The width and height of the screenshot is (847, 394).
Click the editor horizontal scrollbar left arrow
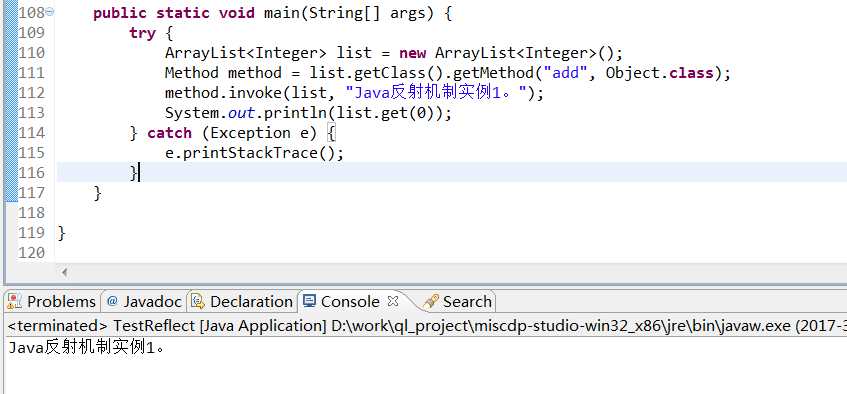point(64,272)
